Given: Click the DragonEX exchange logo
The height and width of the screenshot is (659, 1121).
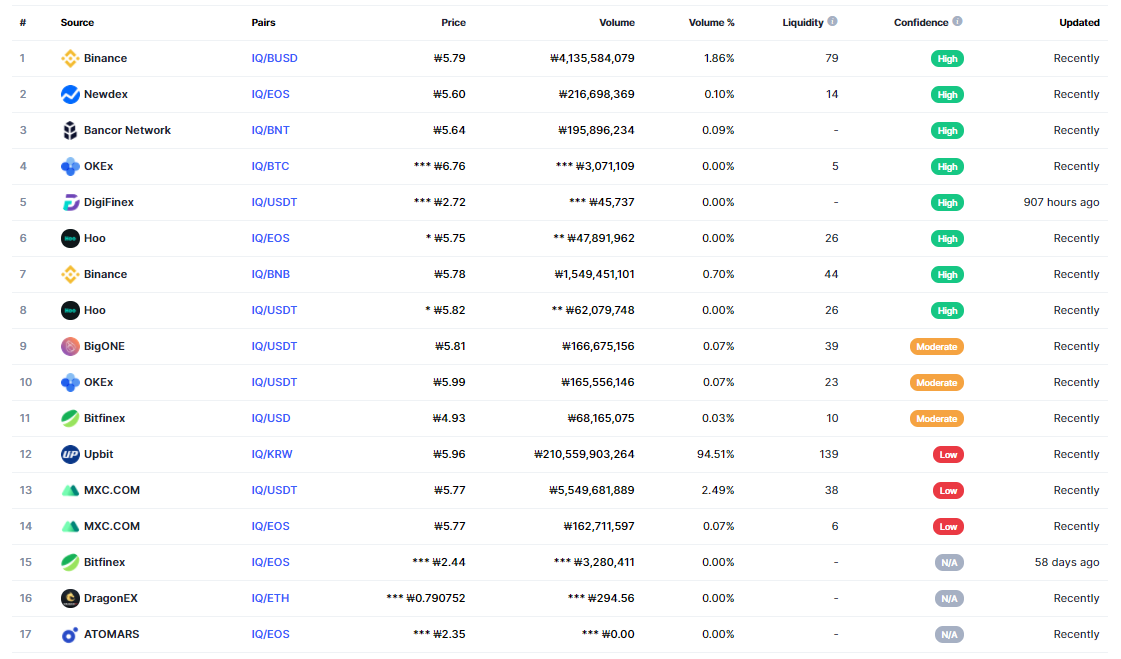Looking at the screenshot, I should [x=70, y=598].
